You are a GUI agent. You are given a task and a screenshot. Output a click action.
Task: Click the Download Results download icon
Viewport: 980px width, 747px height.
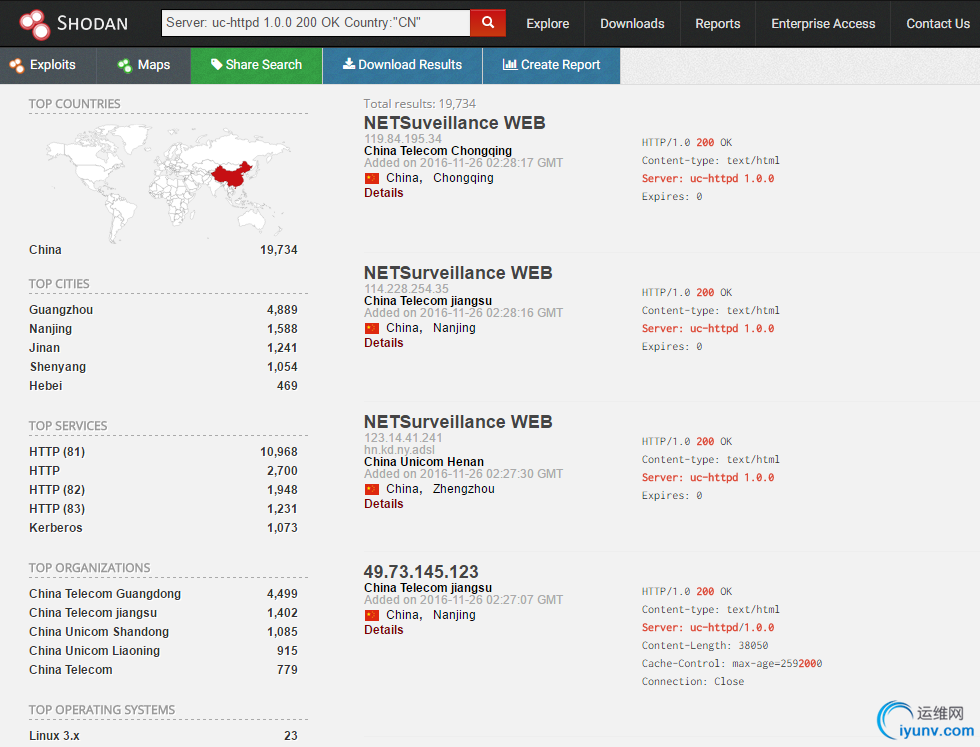pyautogui.click(x=349, y=64)
